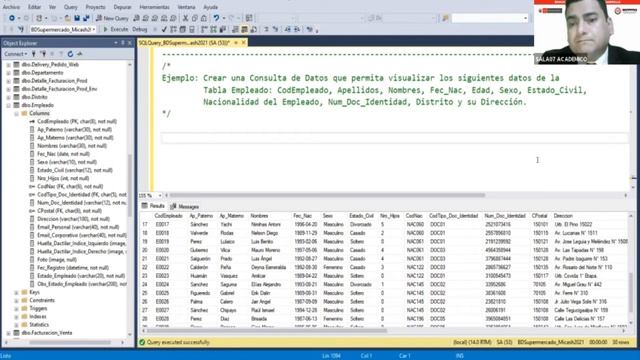Toggle Include Actual Execution Plan icon

pyautogui.click(x=204, y=29)
